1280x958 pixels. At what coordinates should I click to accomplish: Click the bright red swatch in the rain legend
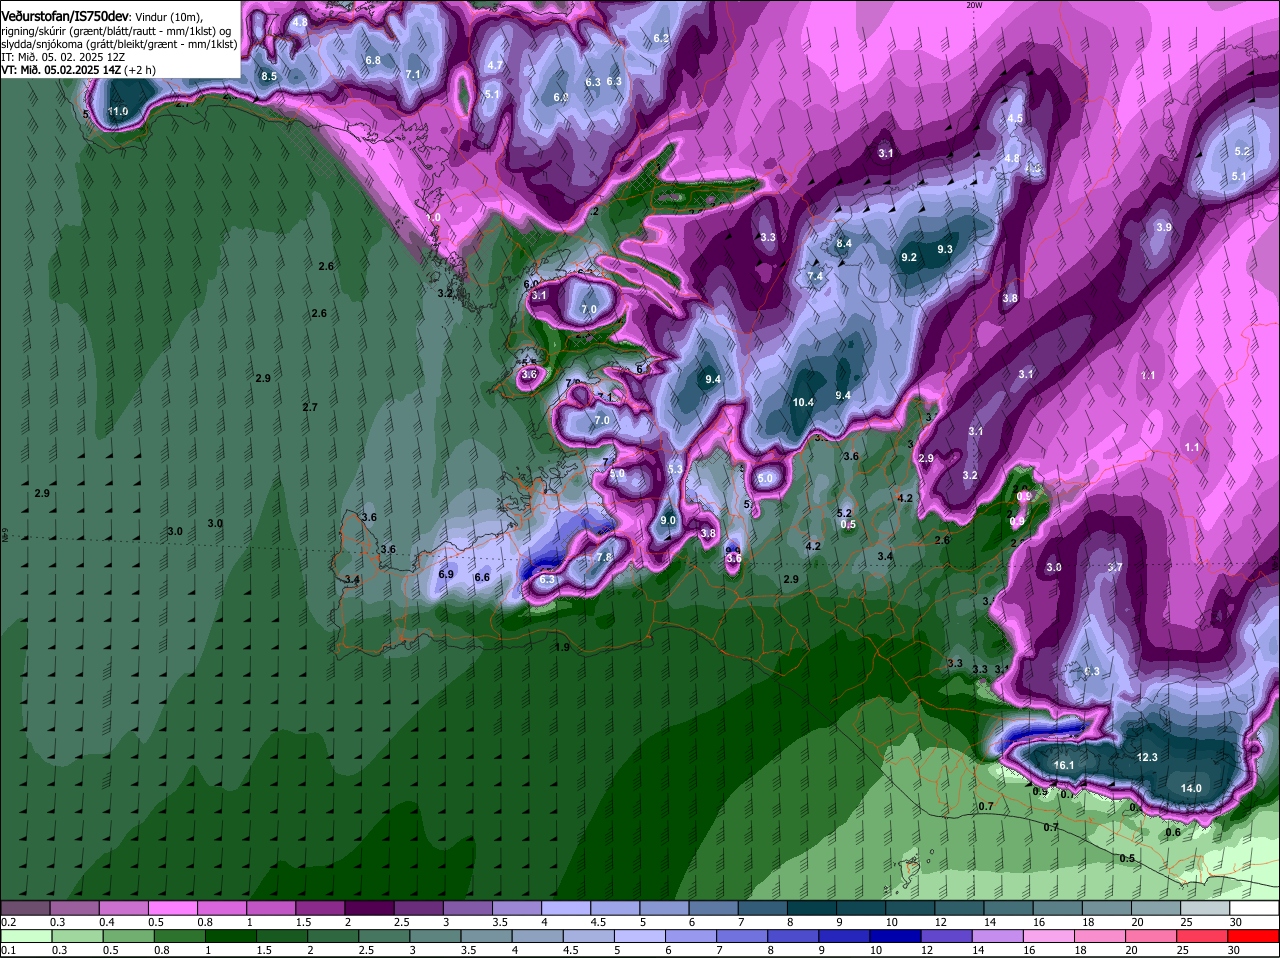[1253, 936]
